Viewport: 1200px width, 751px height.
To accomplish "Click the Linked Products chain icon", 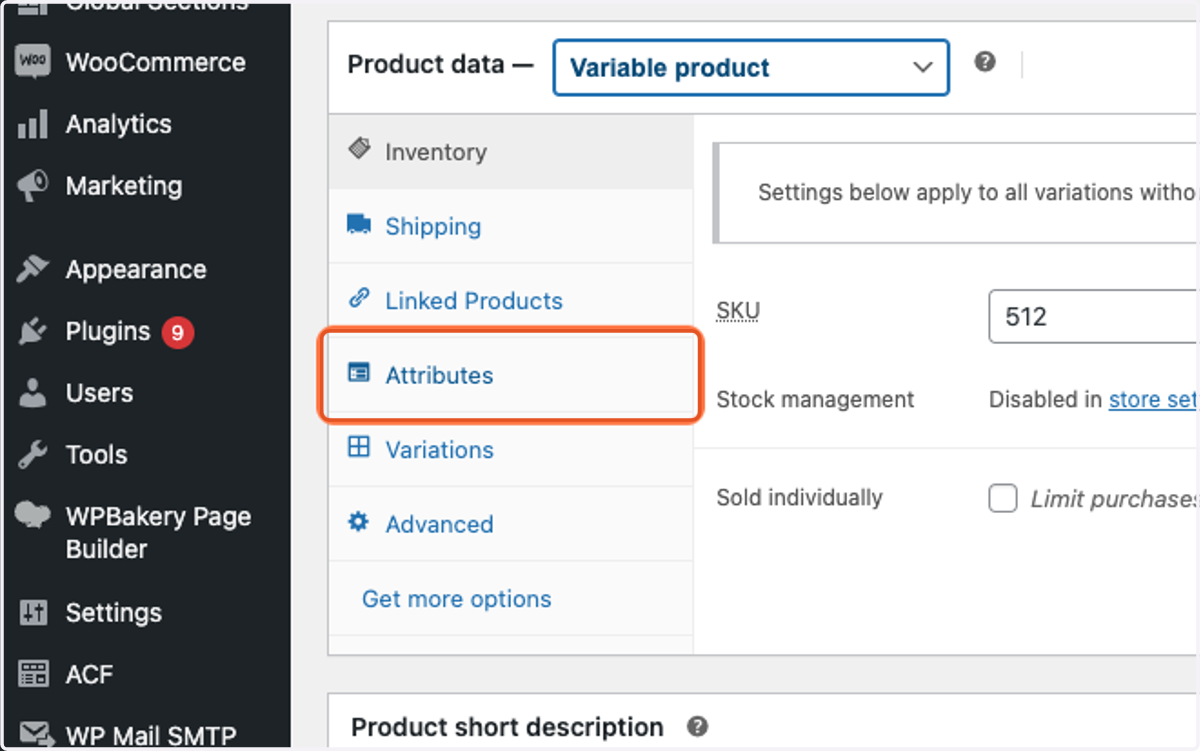I will point(358,298).
